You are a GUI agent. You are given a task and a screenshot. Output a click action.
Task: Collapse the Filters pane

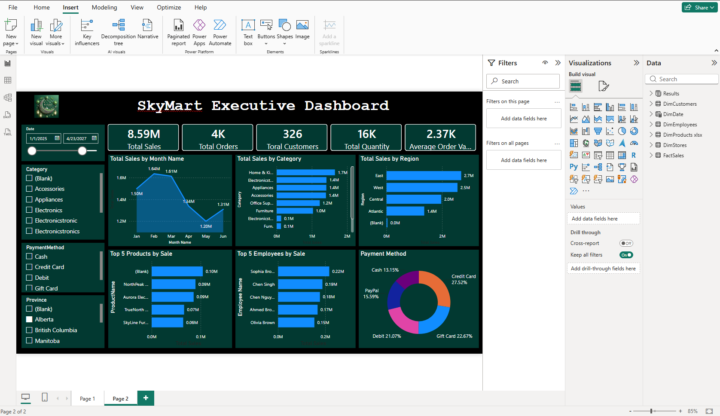[x=558, y=63]
